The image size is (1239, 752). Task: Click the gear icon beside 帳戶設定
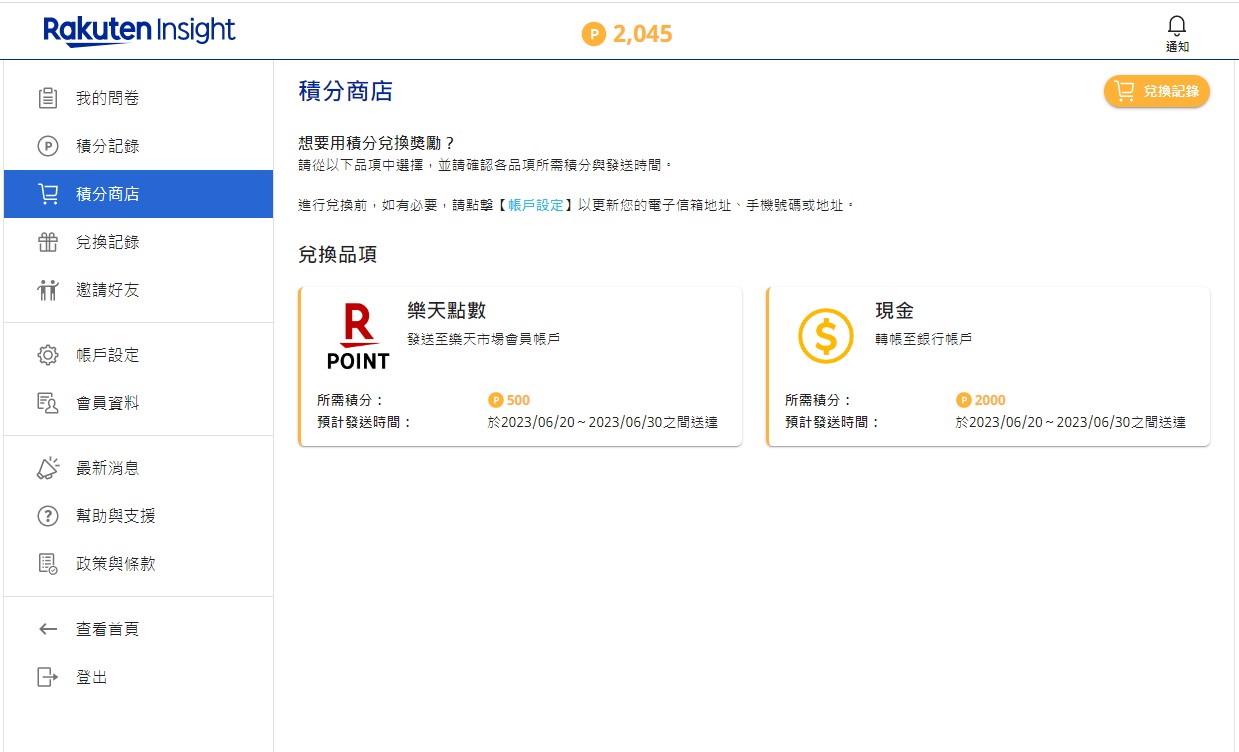pos(48,355)
